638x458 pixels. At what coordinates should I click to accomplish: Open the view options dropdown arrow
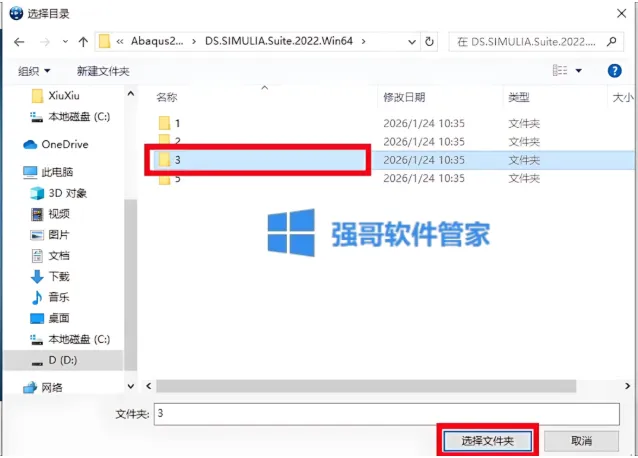pos(579,71)
